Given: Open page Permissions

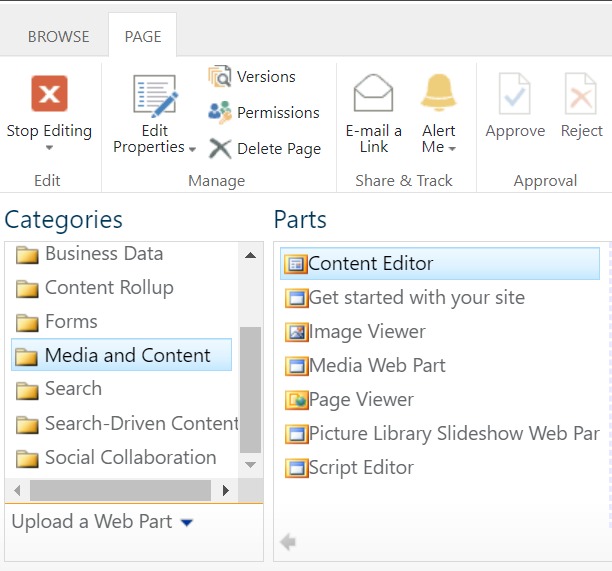Looking at the screenshot, I should pyautogui.click(x=264, y=112).
